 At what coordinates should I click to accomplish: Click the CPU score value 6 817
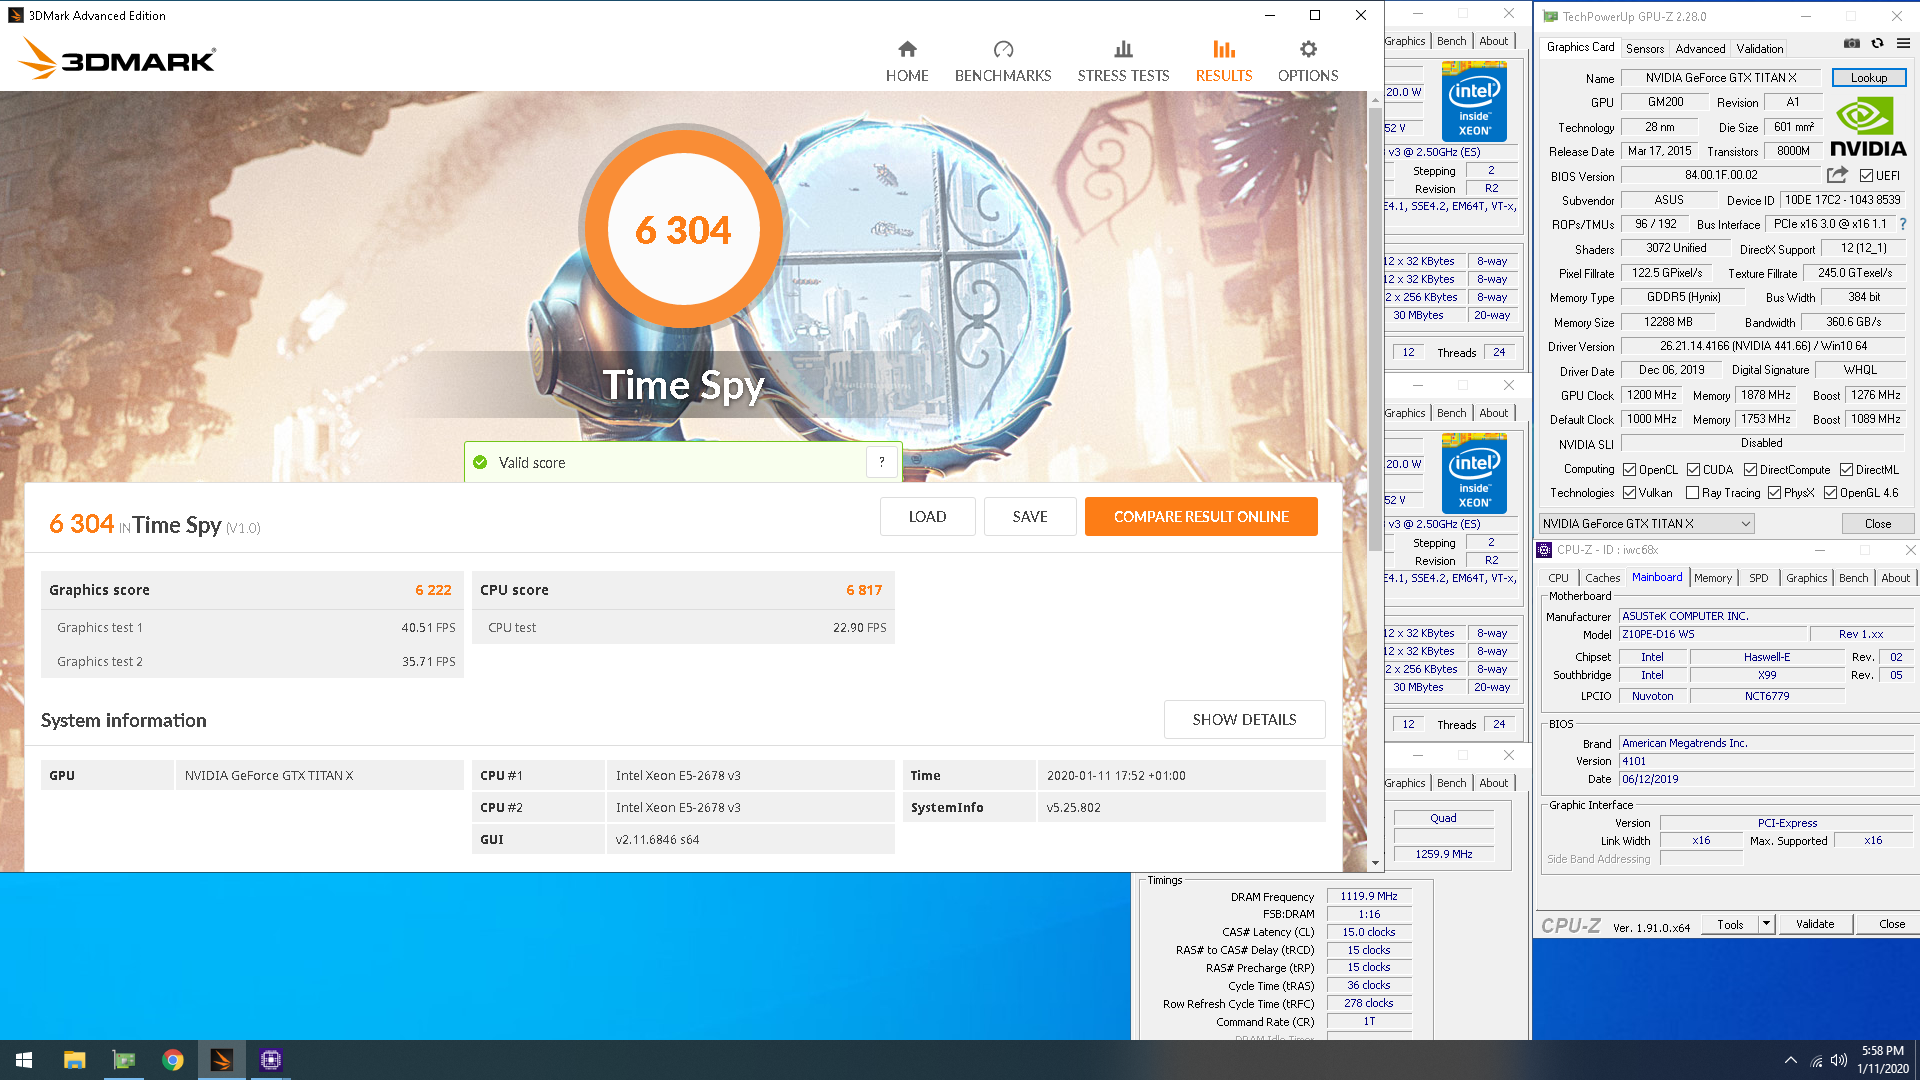click(864, 590)
